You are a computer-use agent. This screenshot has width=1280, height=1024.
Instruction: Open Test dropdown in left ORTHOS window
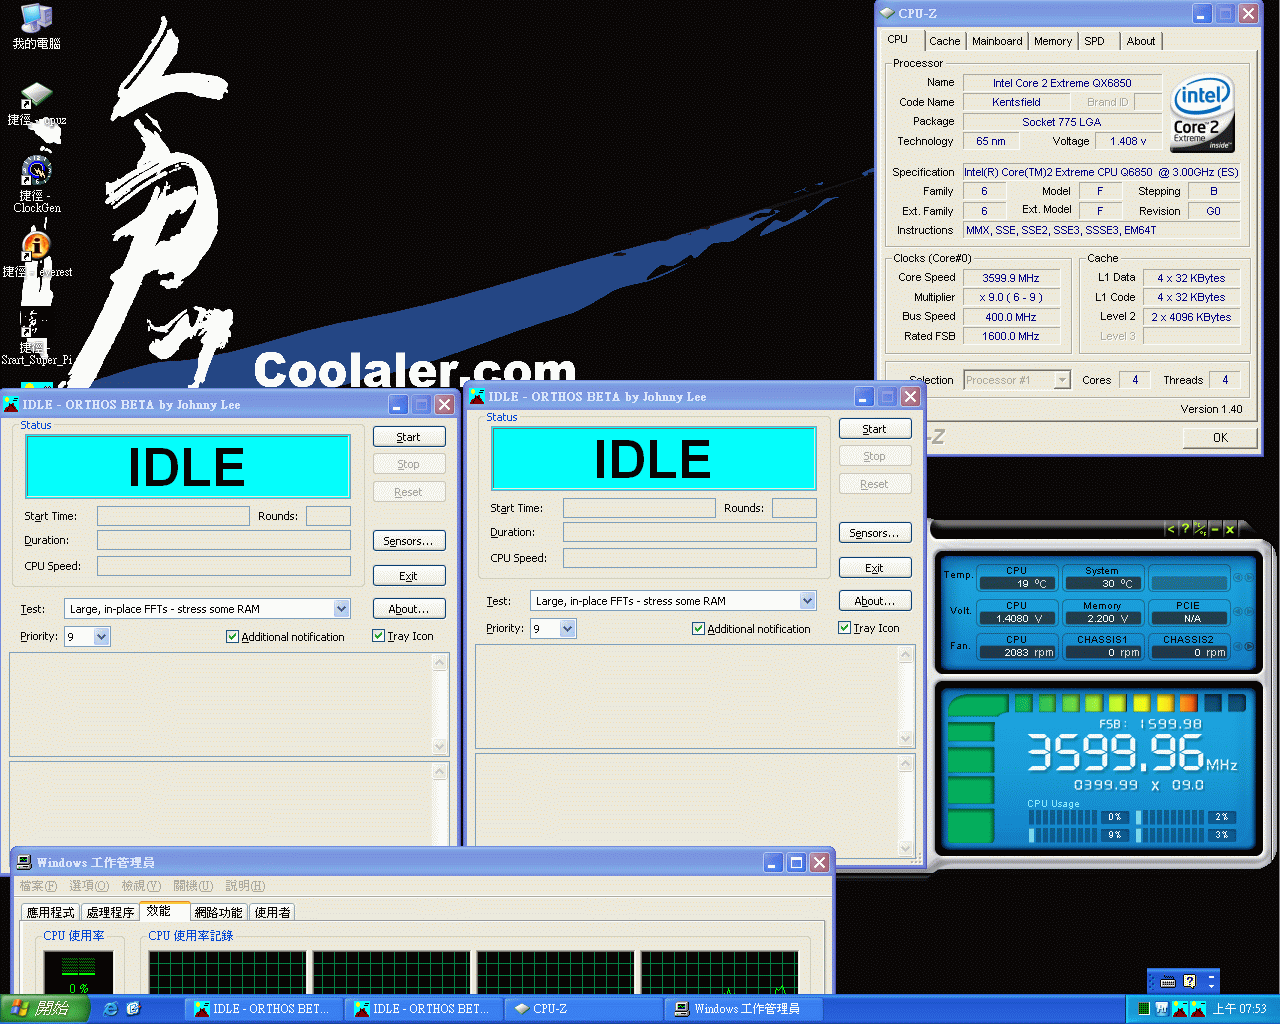341,608
